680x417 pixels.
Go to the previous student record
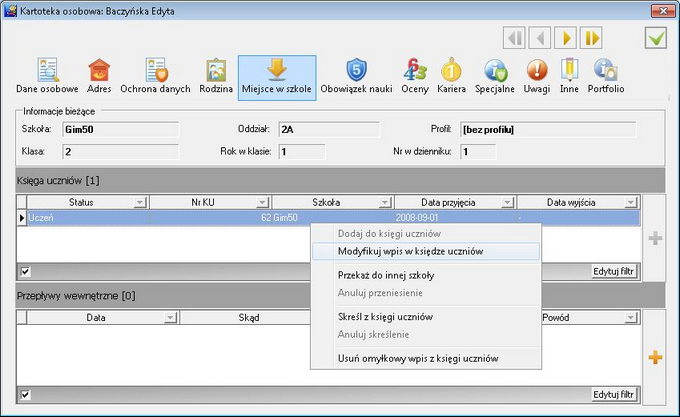click(540, 38)
